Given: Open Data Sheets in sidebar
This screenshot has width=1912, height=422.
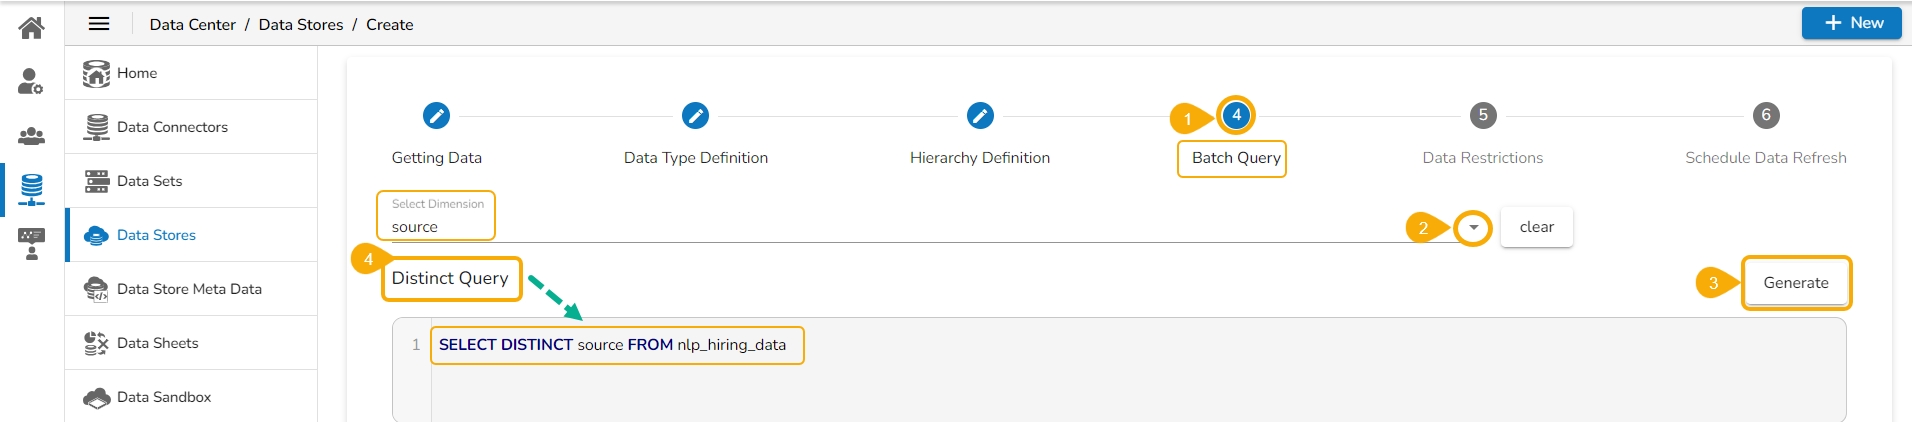Looking at the screenshot, I should tap(157, 343).
